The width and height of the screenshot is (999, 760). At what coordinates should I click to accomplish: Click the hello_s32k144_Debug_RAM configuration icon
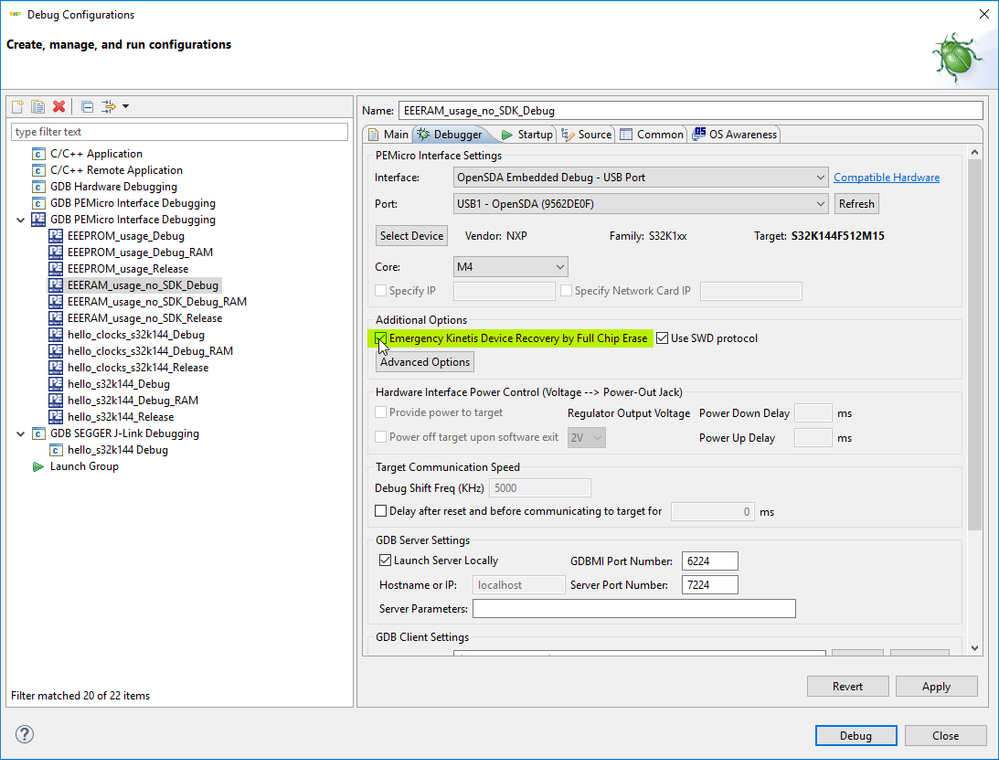point(56,400)
